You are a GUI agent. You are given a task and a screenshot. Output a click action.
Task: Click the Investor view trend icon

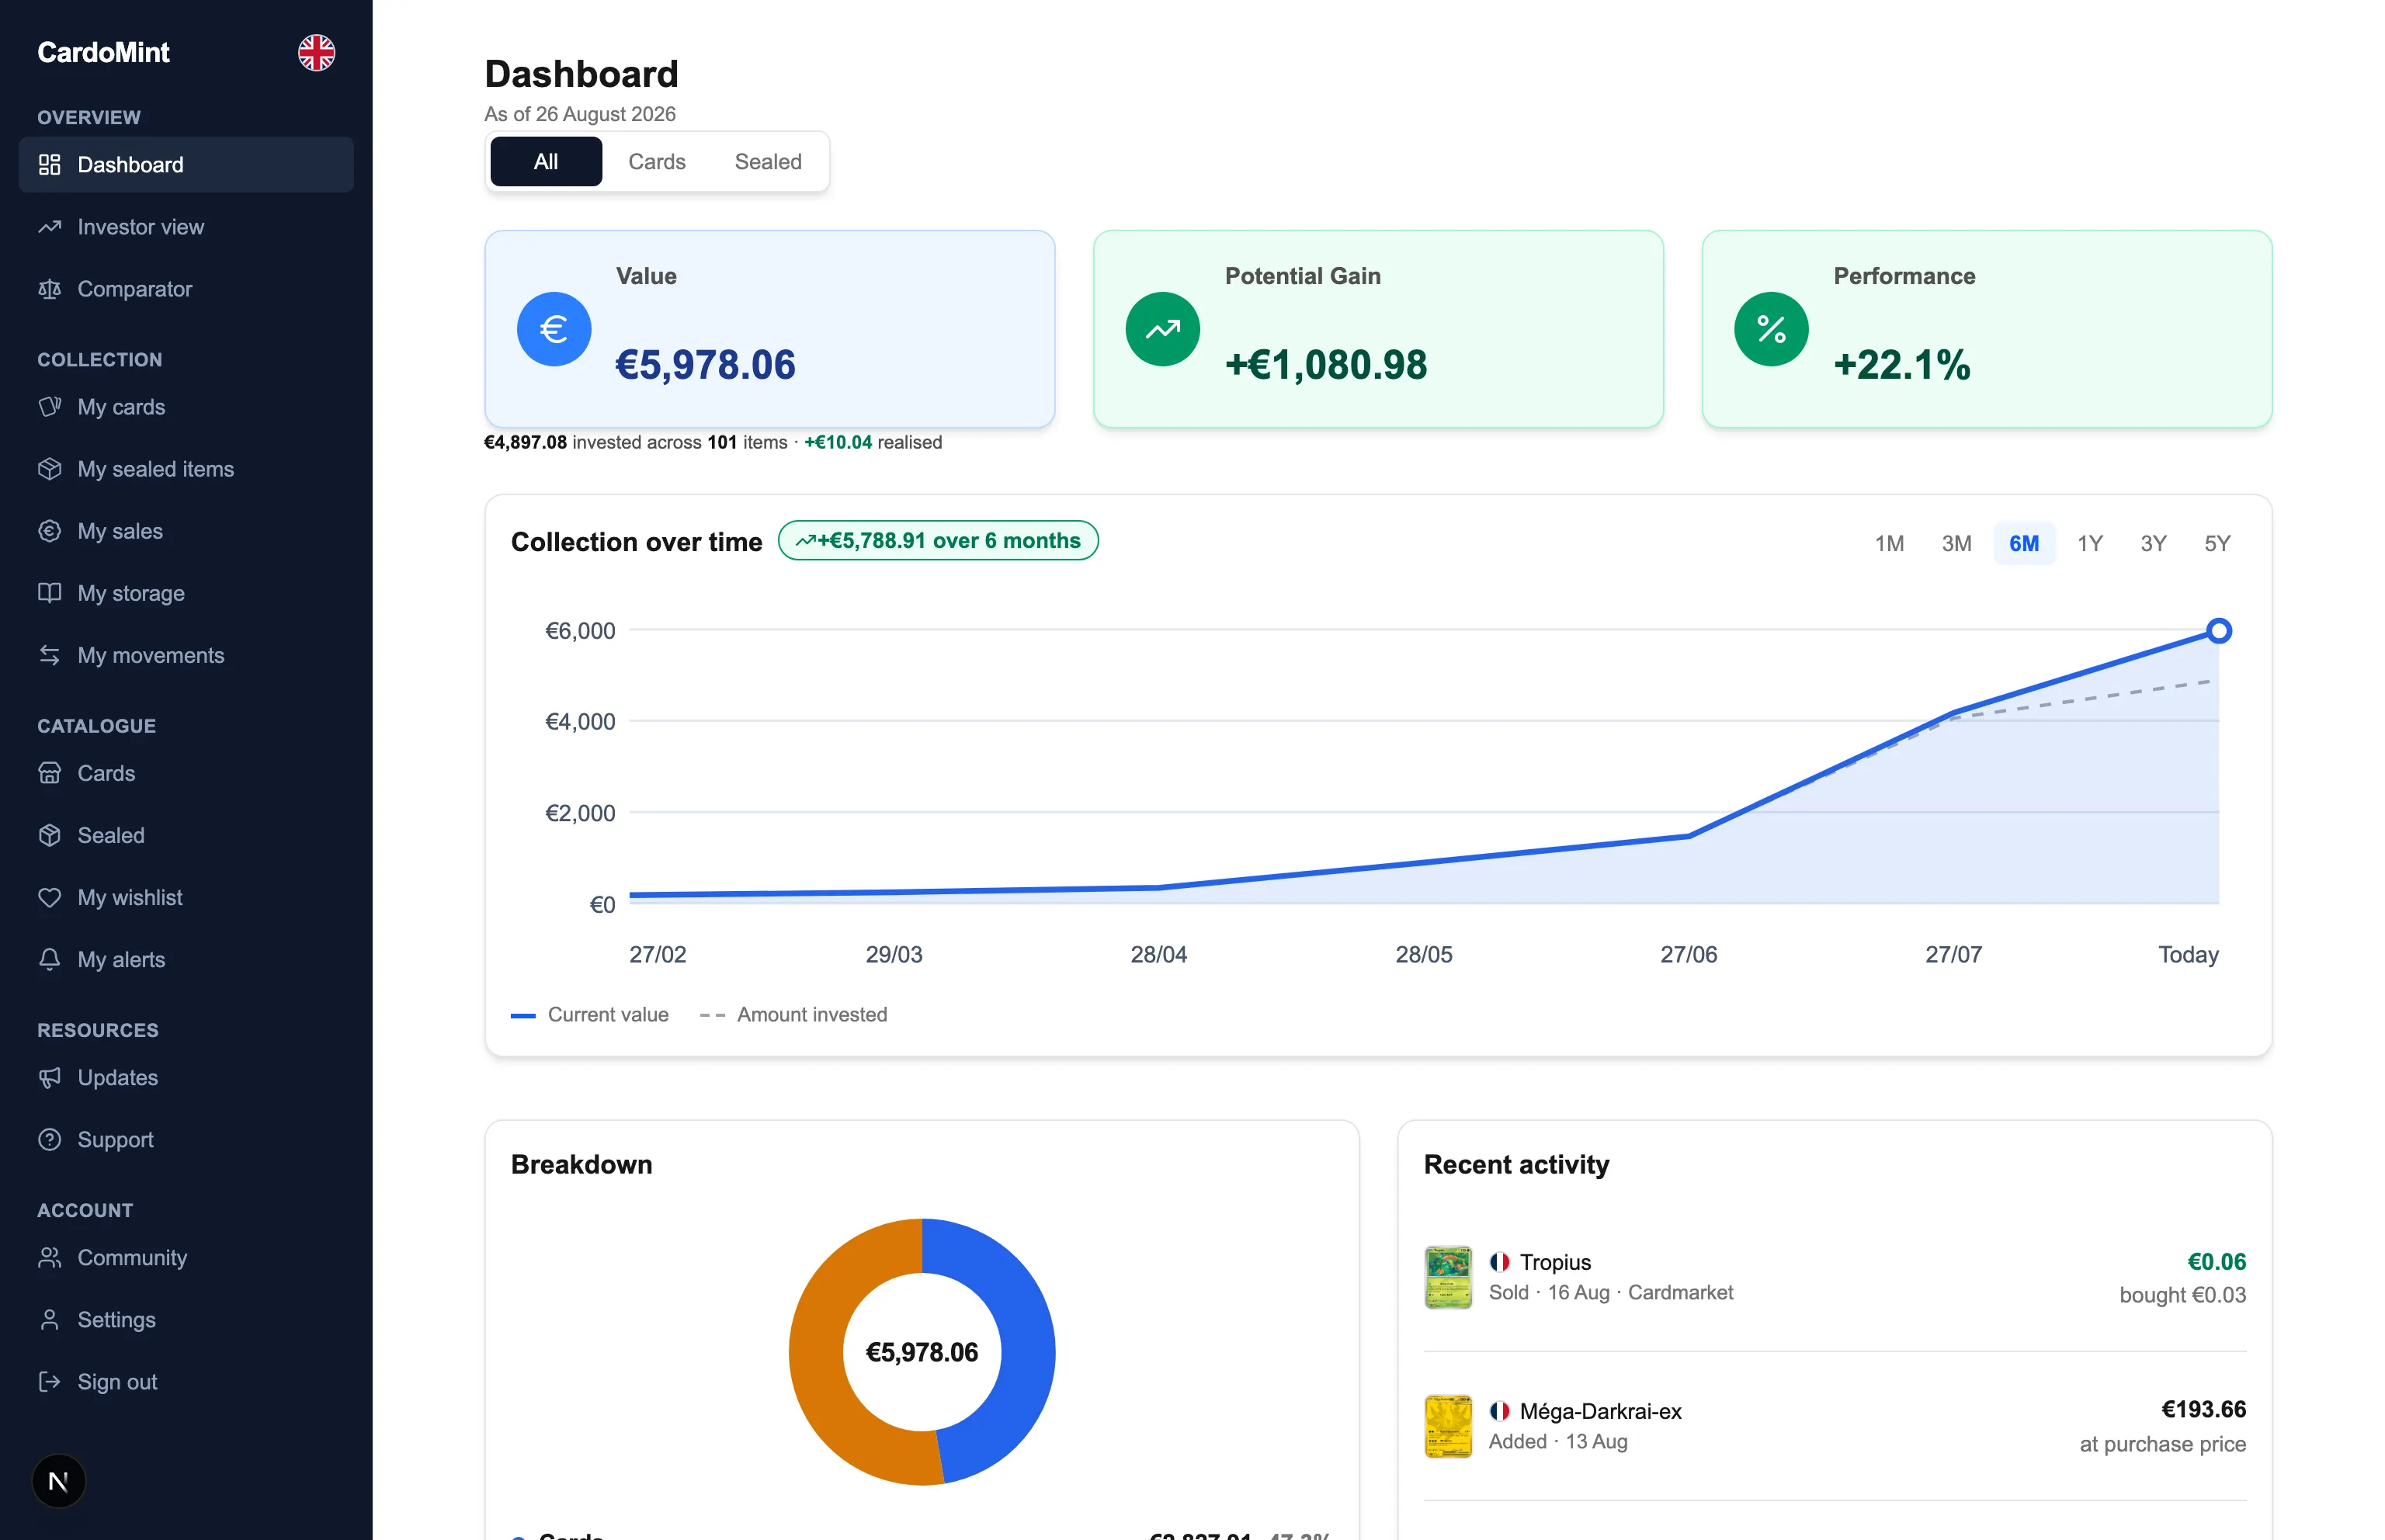[50, 227]
